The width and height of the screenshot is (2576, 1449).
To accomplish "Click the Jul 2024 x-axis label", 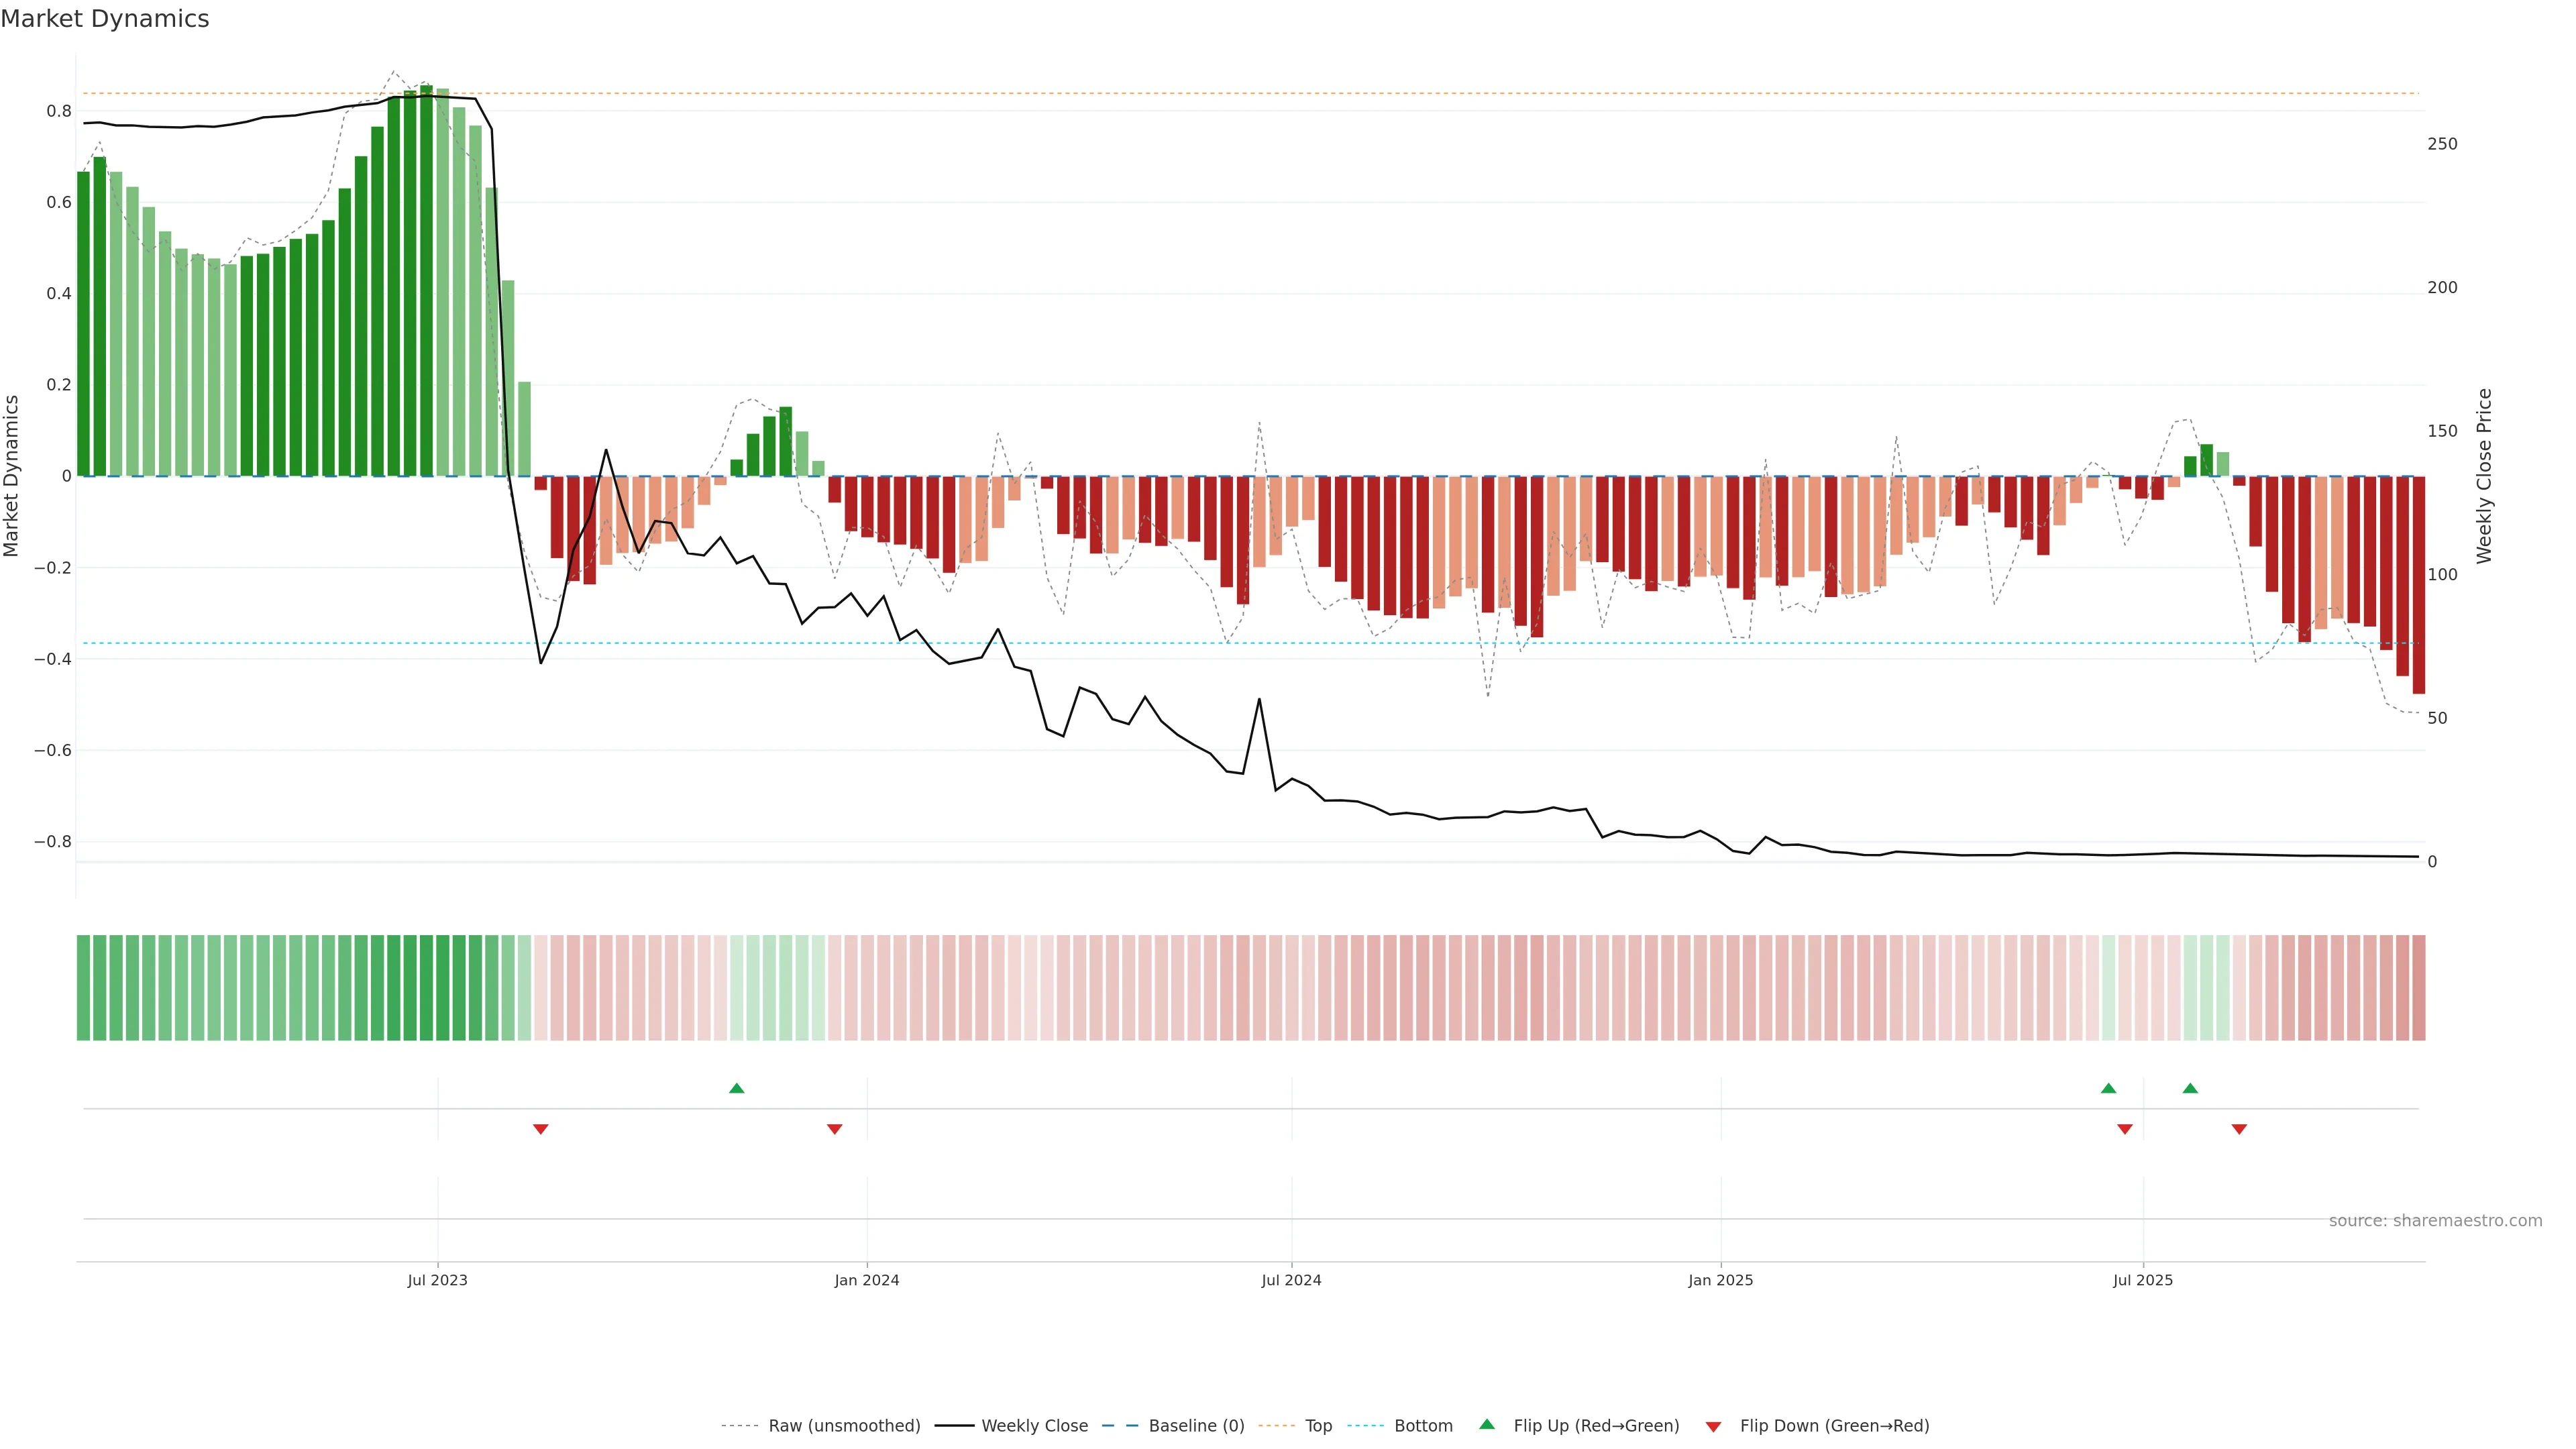I will pos(1291,1280).
